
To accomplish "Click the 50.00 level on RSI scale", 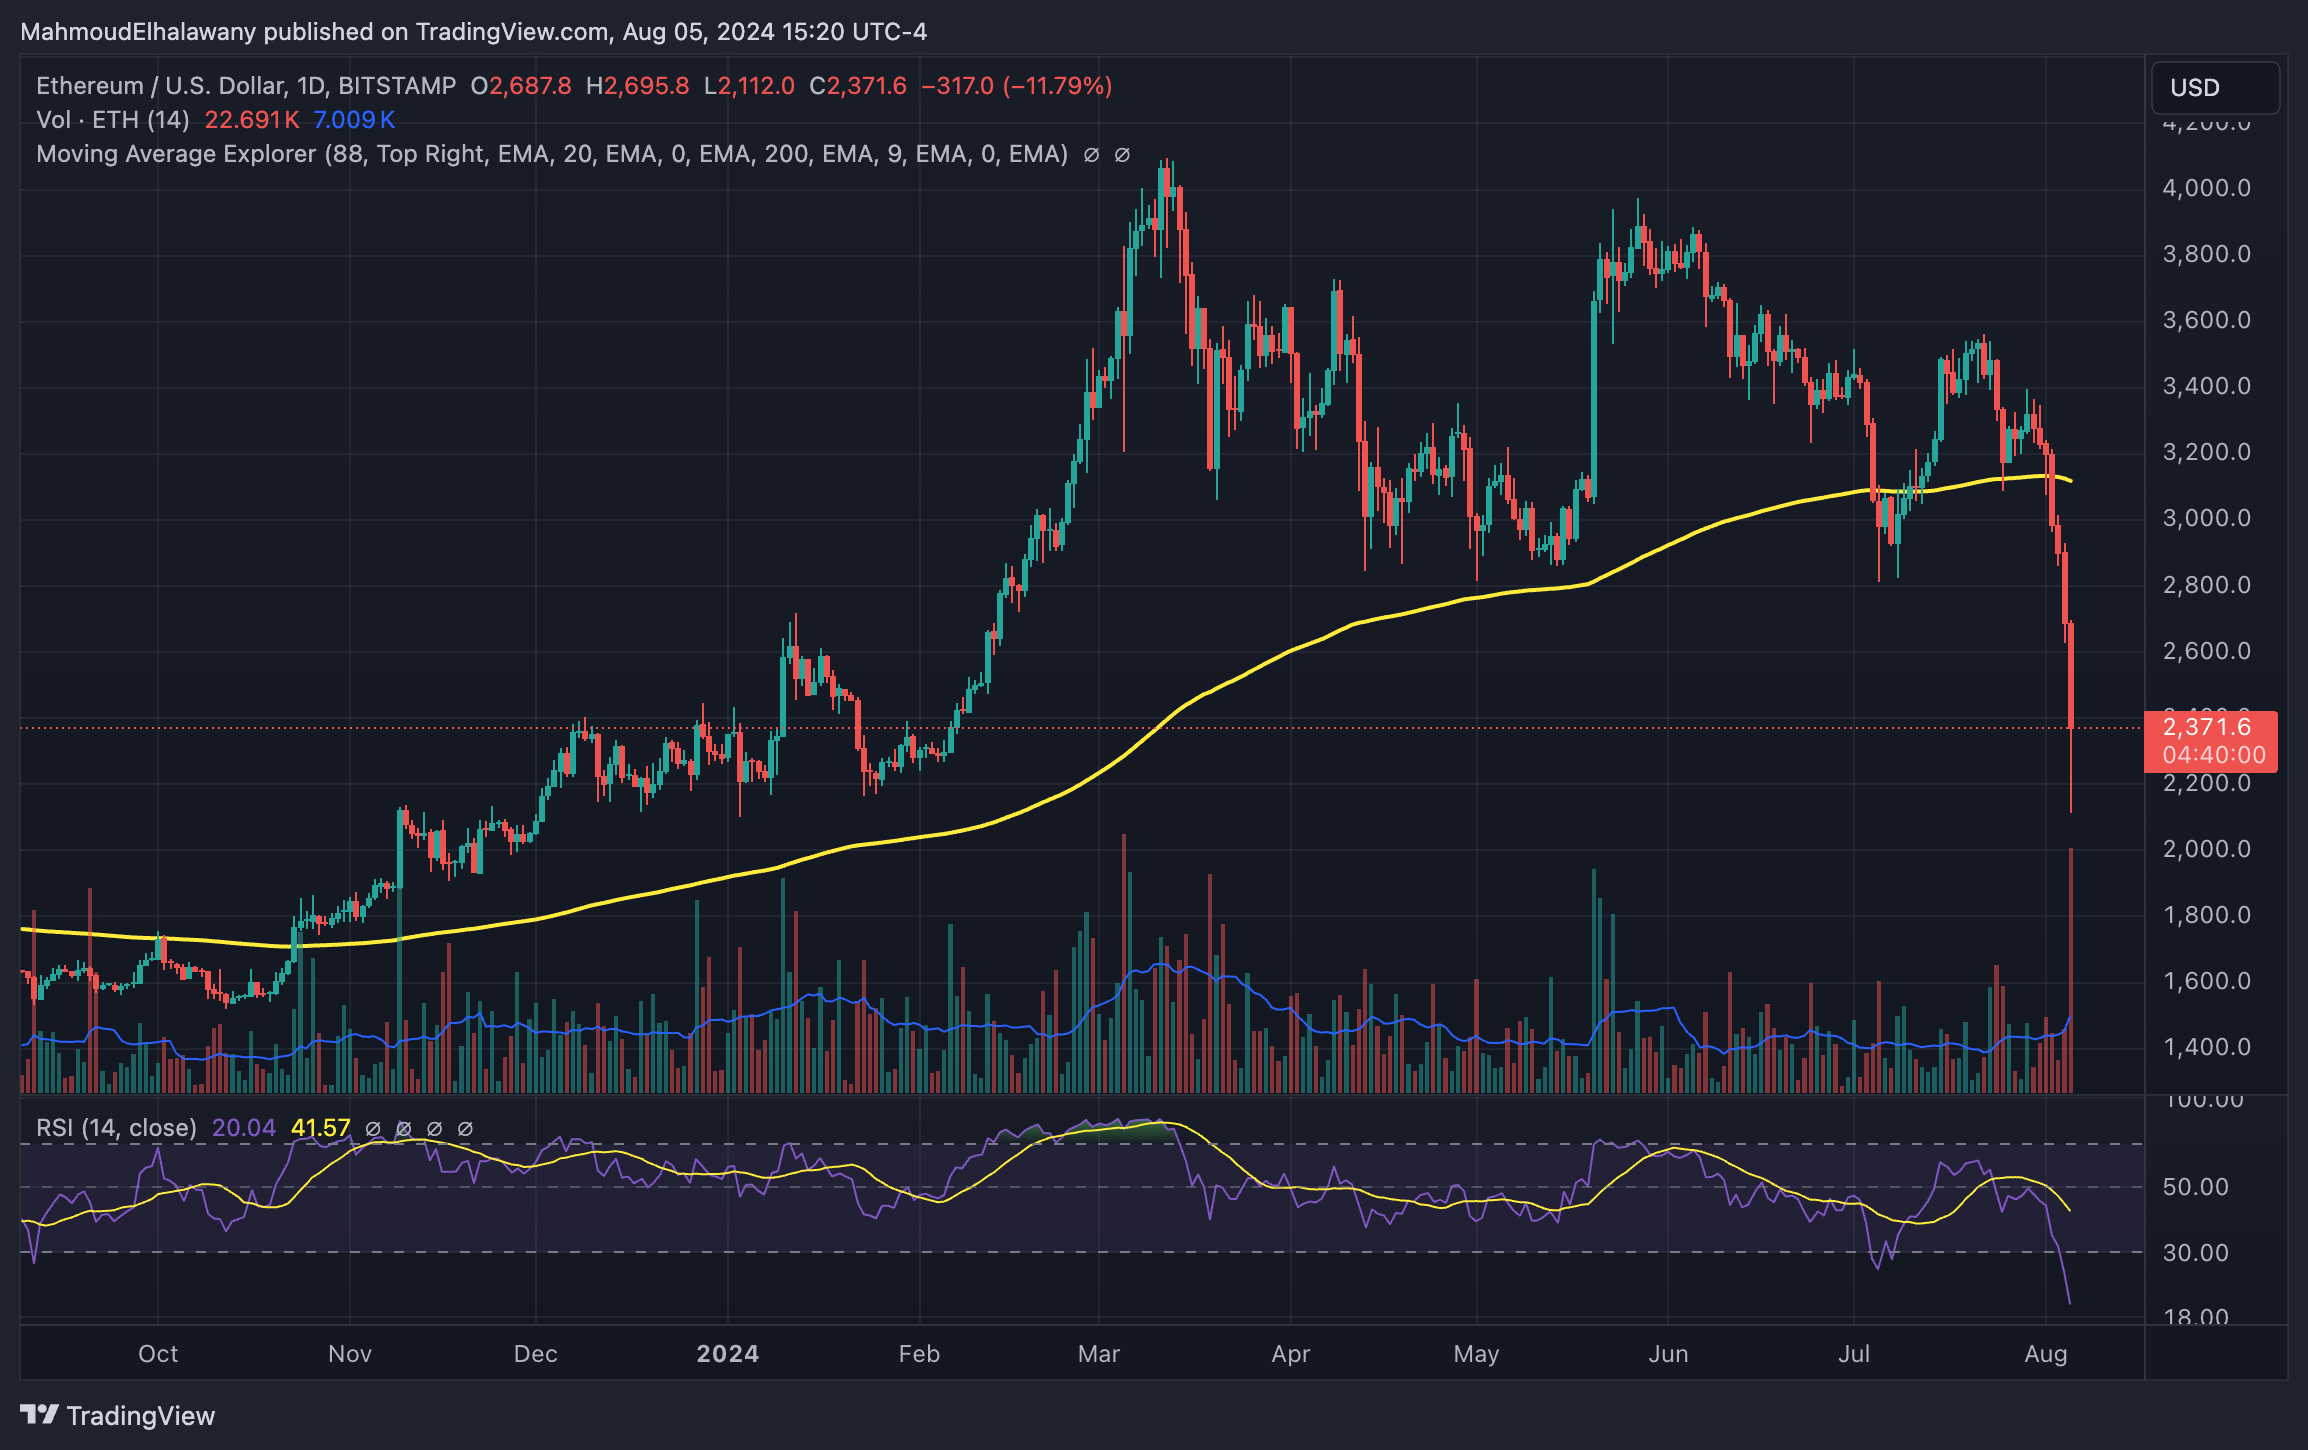I will (2195, 1187).
